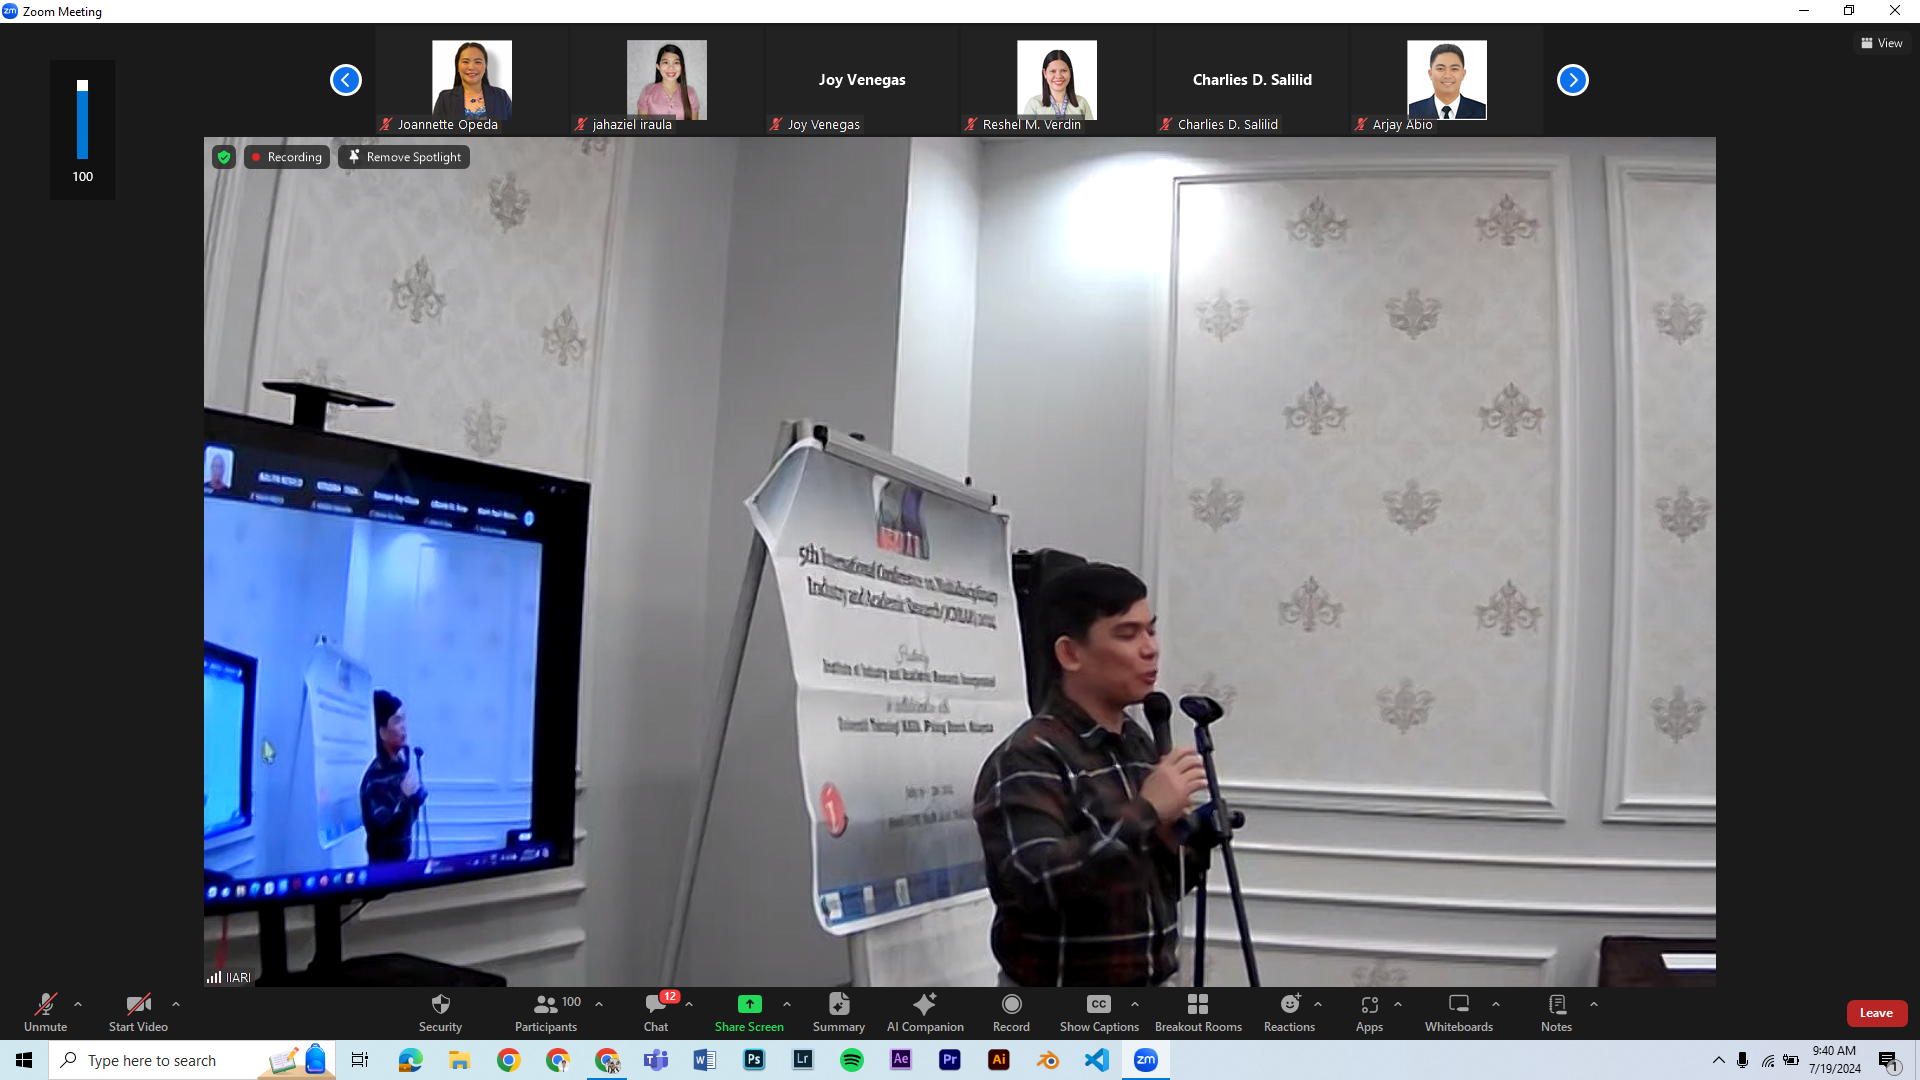Click the Recording indicator label
The height and width of the screenshot is (1080, 1920).
287,157
